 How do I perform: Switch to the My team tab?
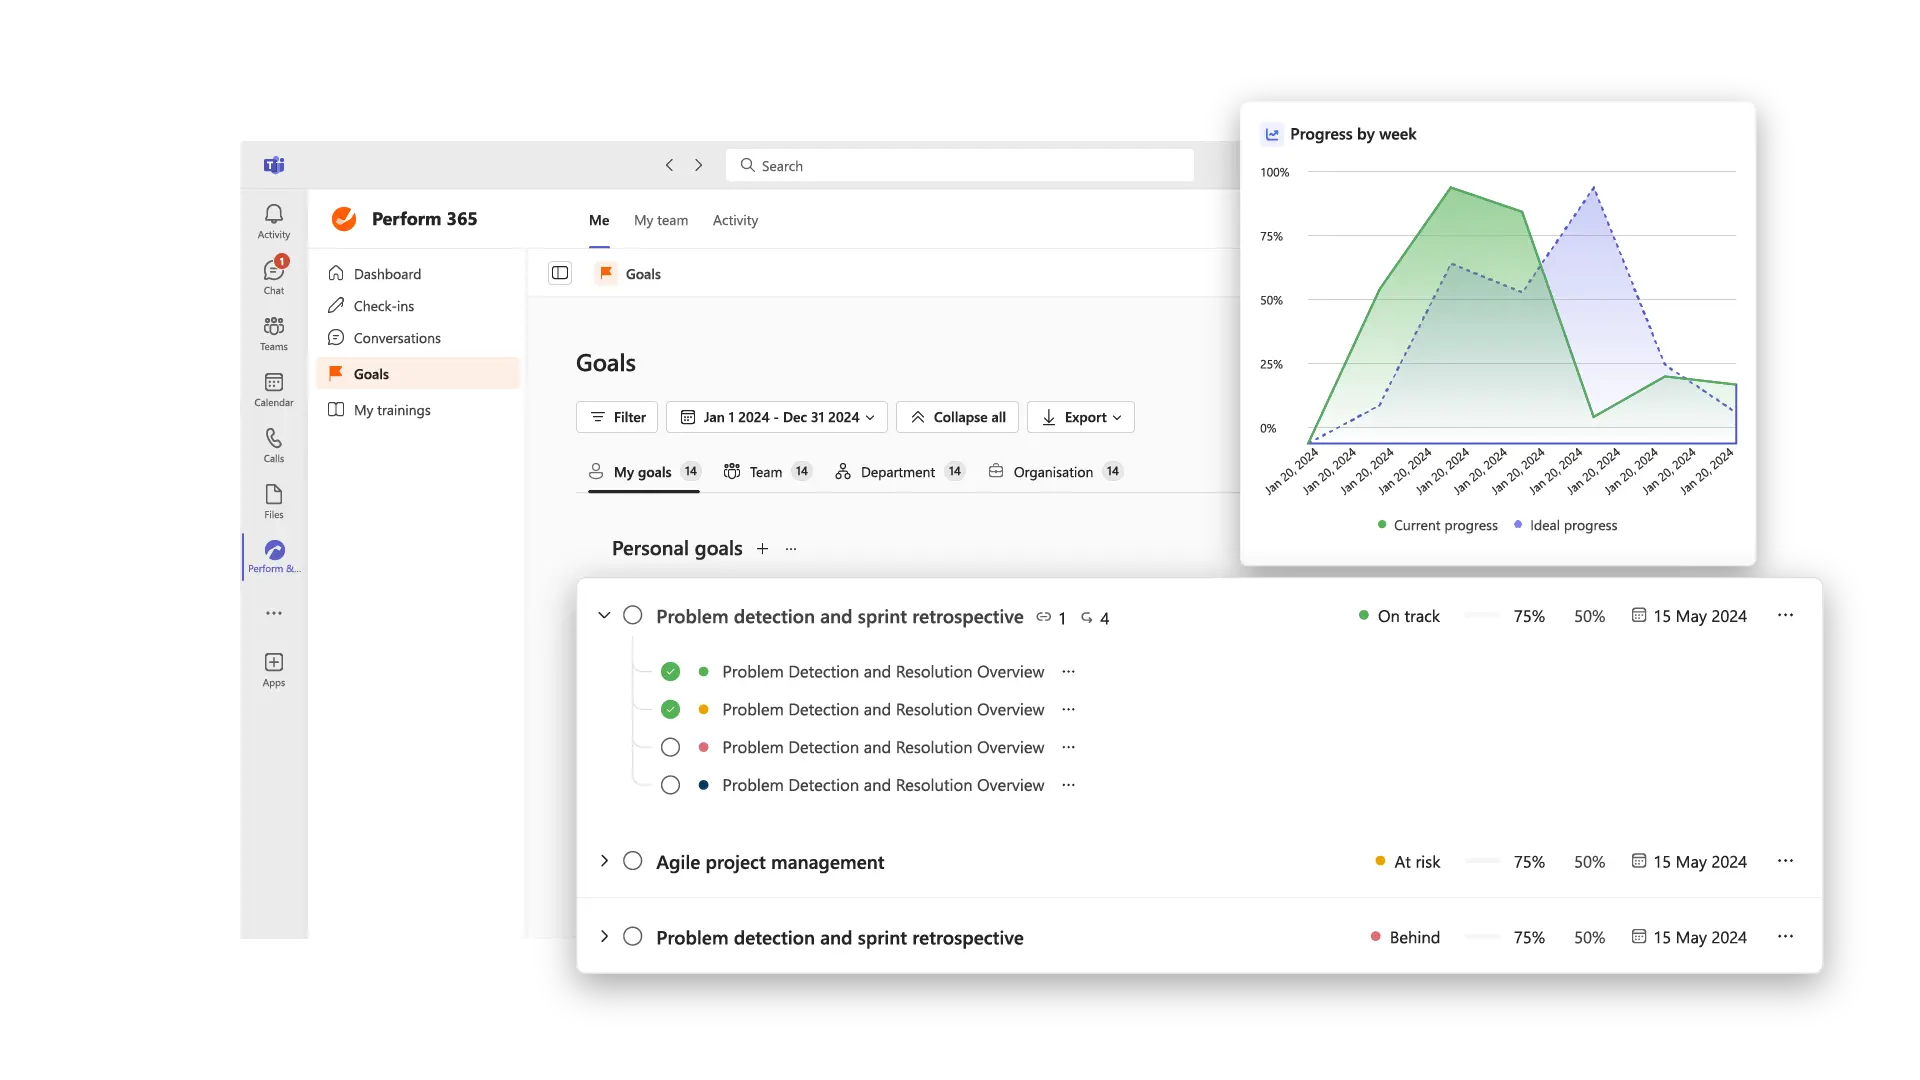660,220
